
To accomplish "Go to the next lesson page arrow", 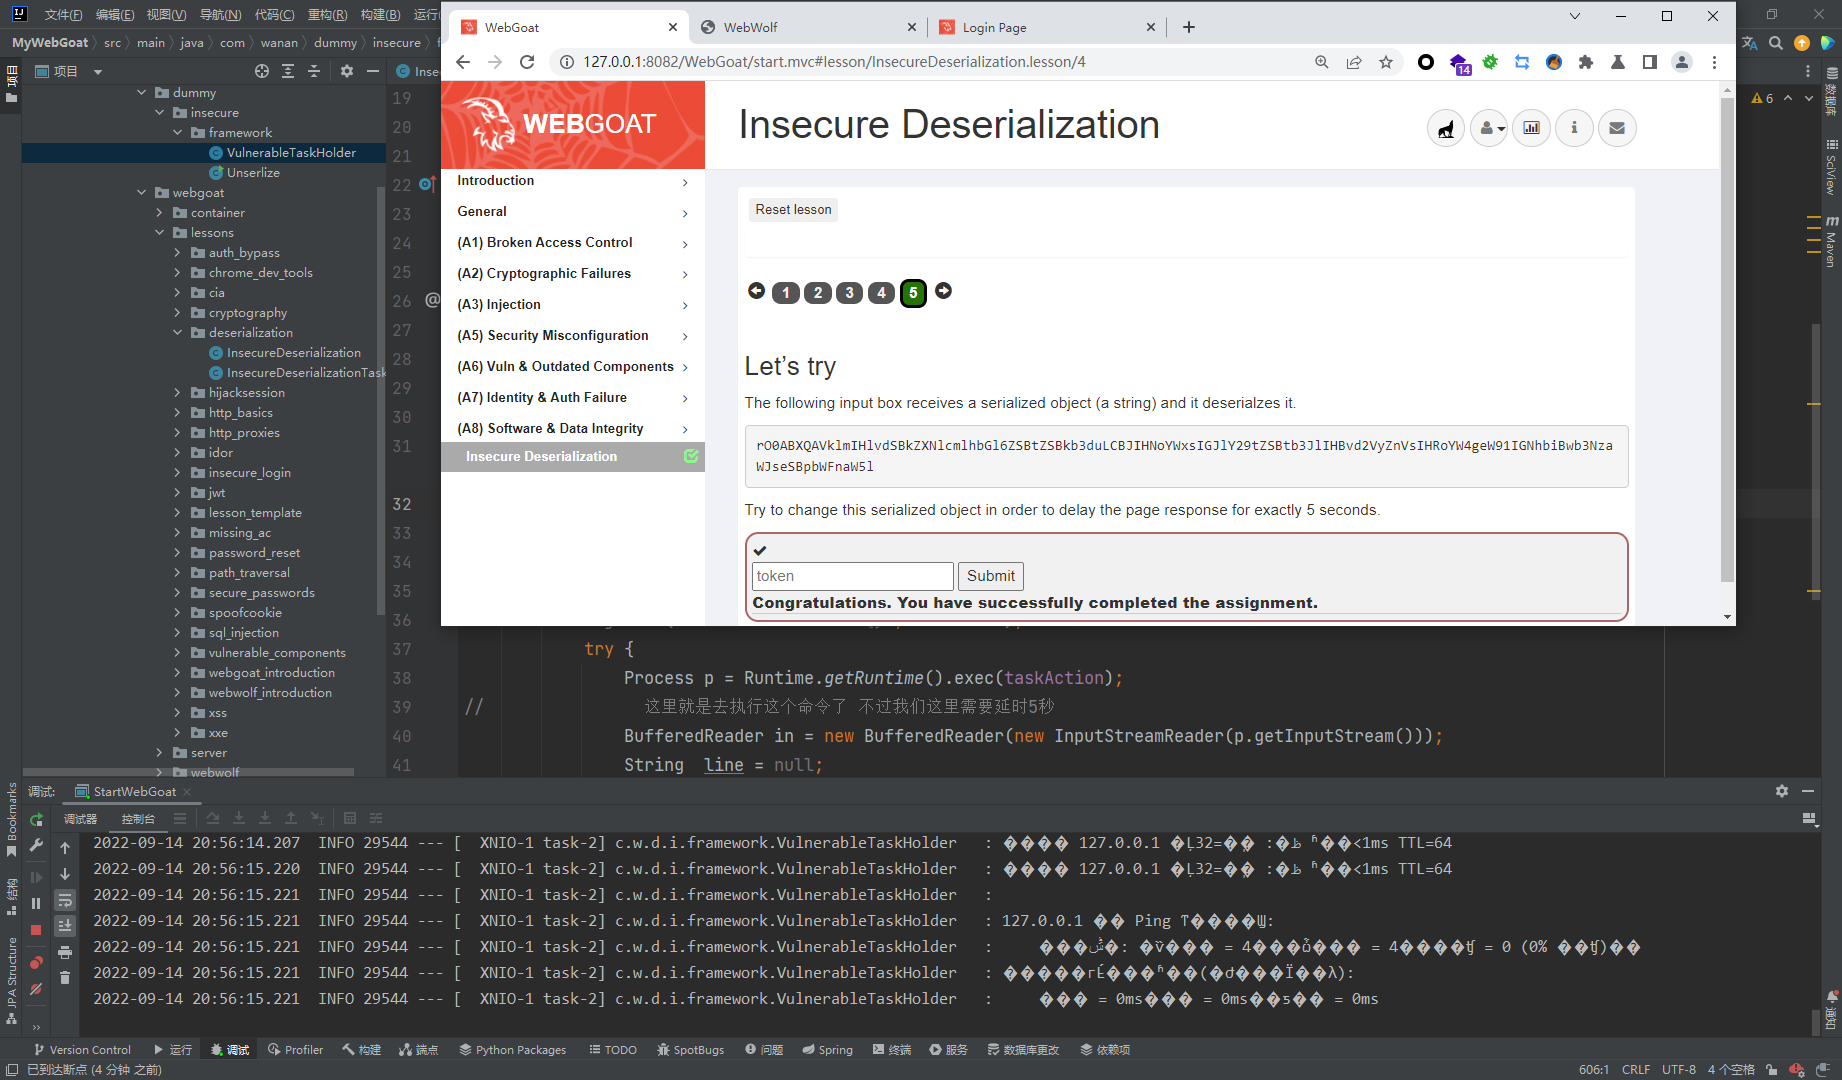I will [943, 291].
